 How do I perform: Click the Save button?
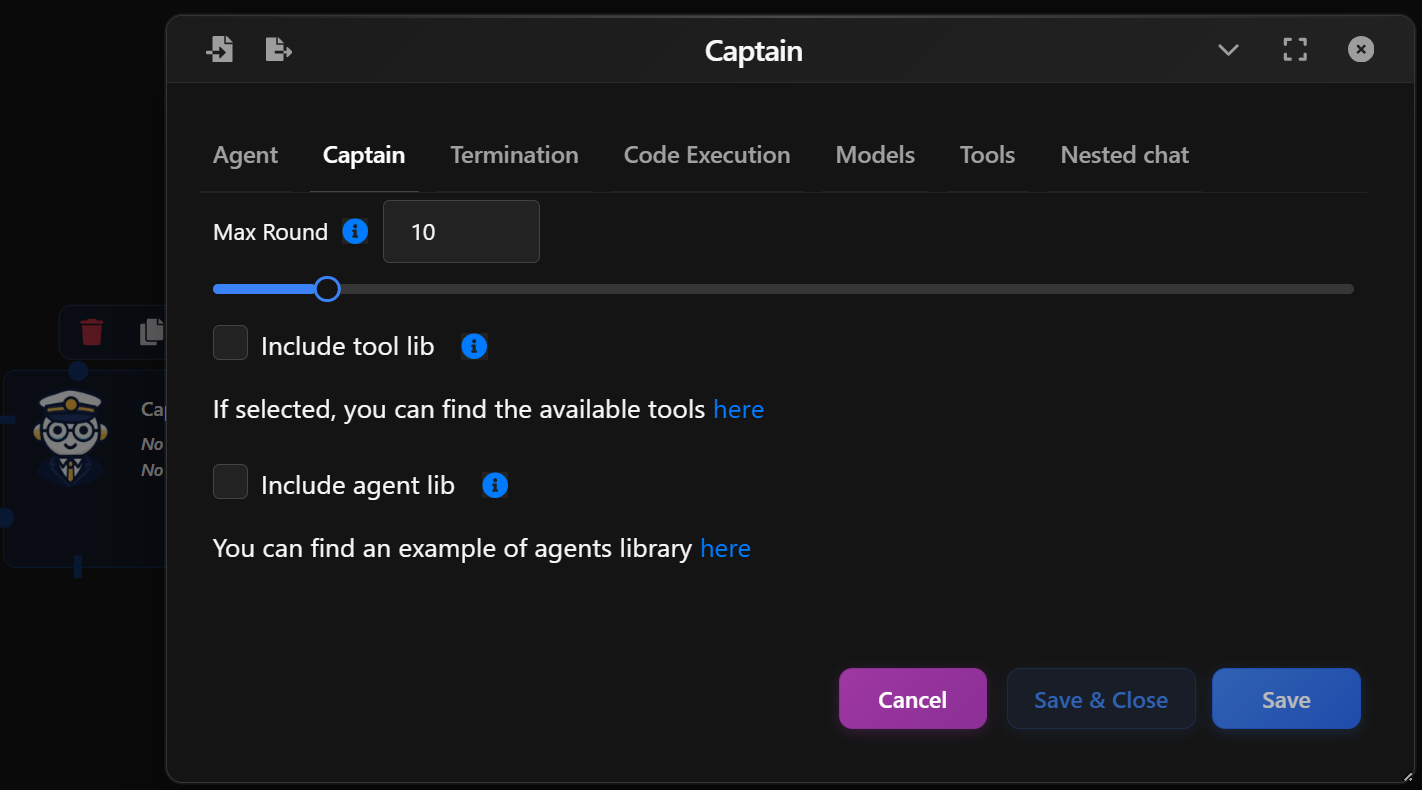[x=1286, y=698]
